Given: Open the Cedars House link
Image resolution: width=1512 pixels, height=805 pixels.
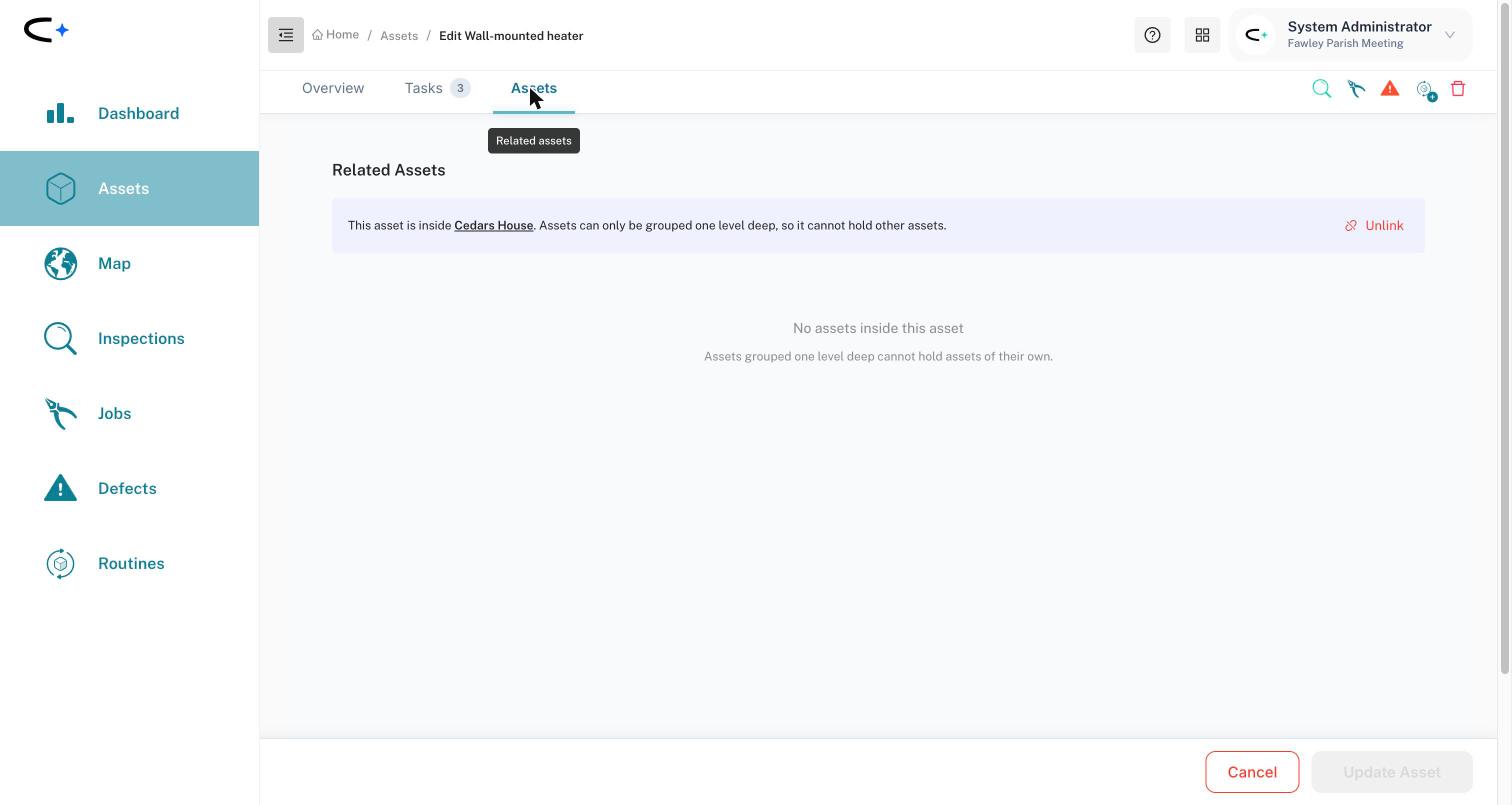Looking at the screenshot, I should 494,225.
